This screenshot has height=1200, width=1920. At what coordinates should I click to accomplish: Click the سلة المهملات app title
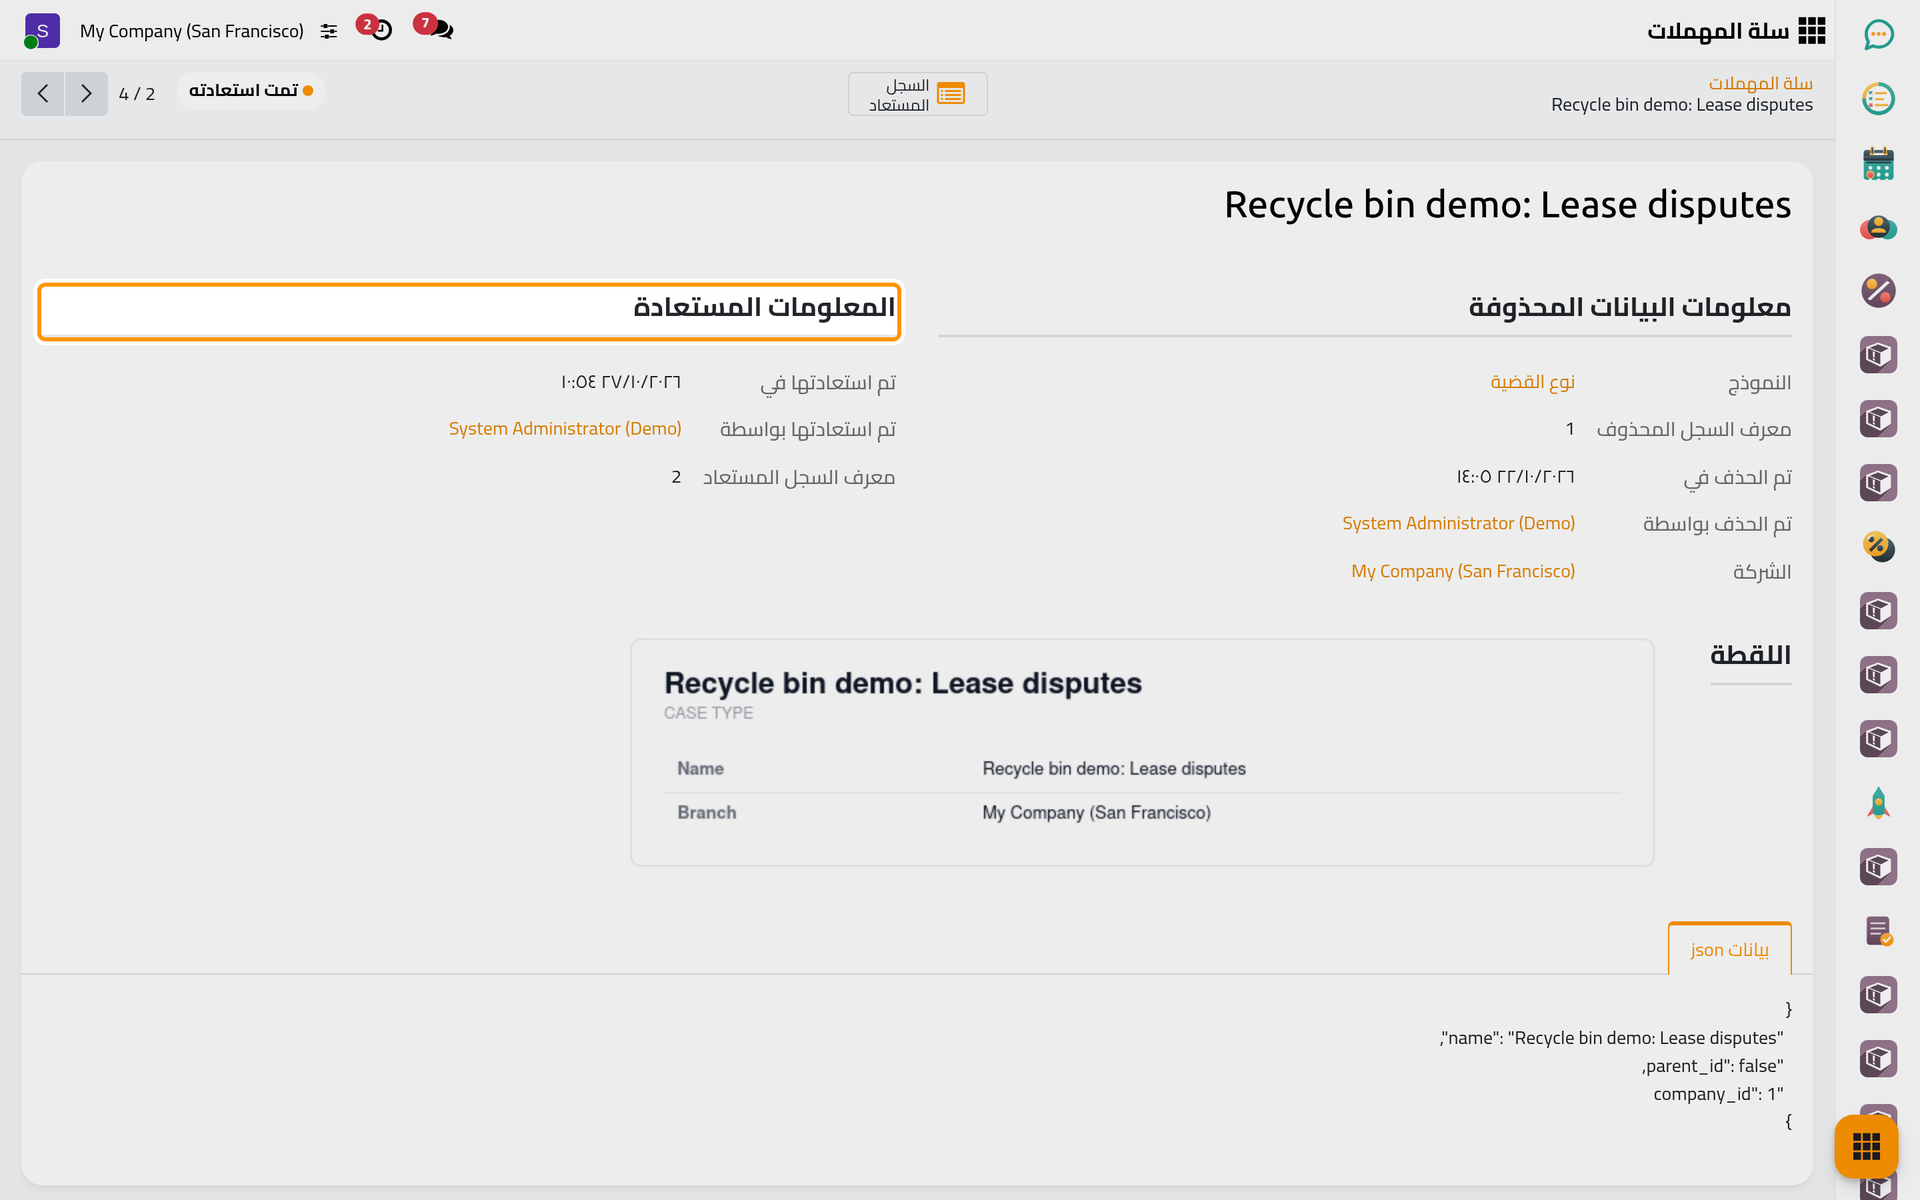pos(1718,31)
